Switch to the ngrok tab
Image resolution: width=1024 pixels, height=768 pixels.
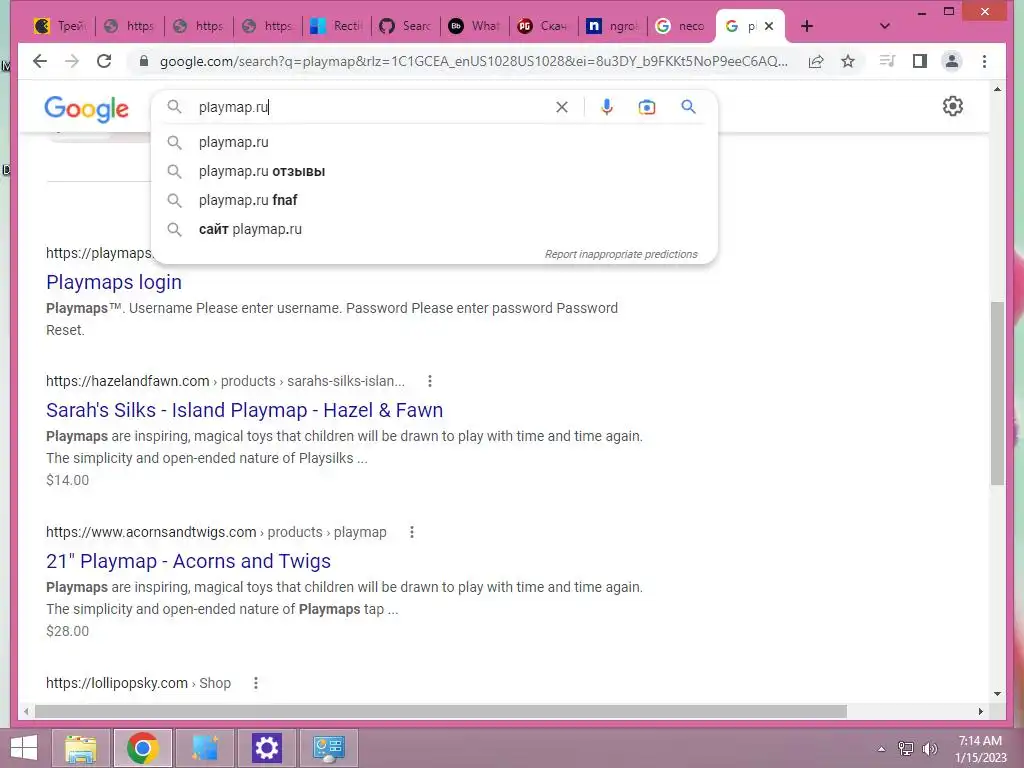[x=614, y=26]
